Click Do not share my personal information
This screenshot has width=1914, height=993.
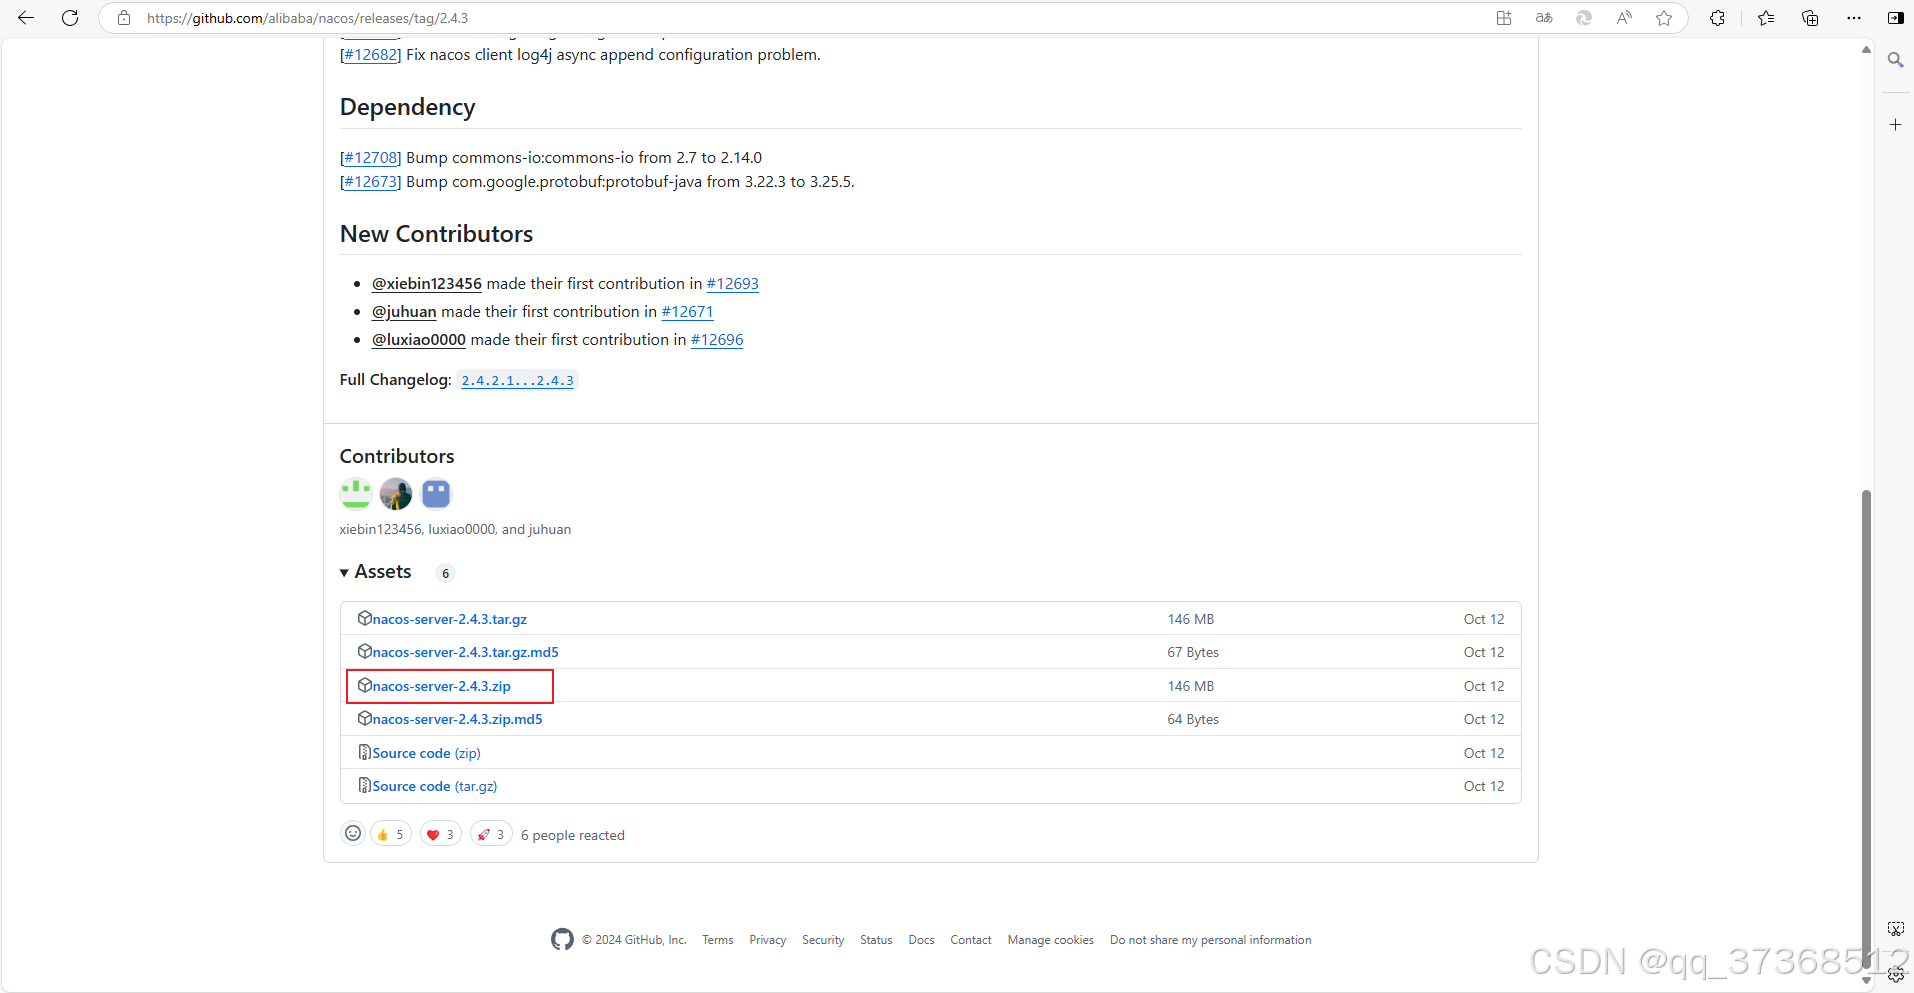pyautogui.click(x=1210, y=940)
